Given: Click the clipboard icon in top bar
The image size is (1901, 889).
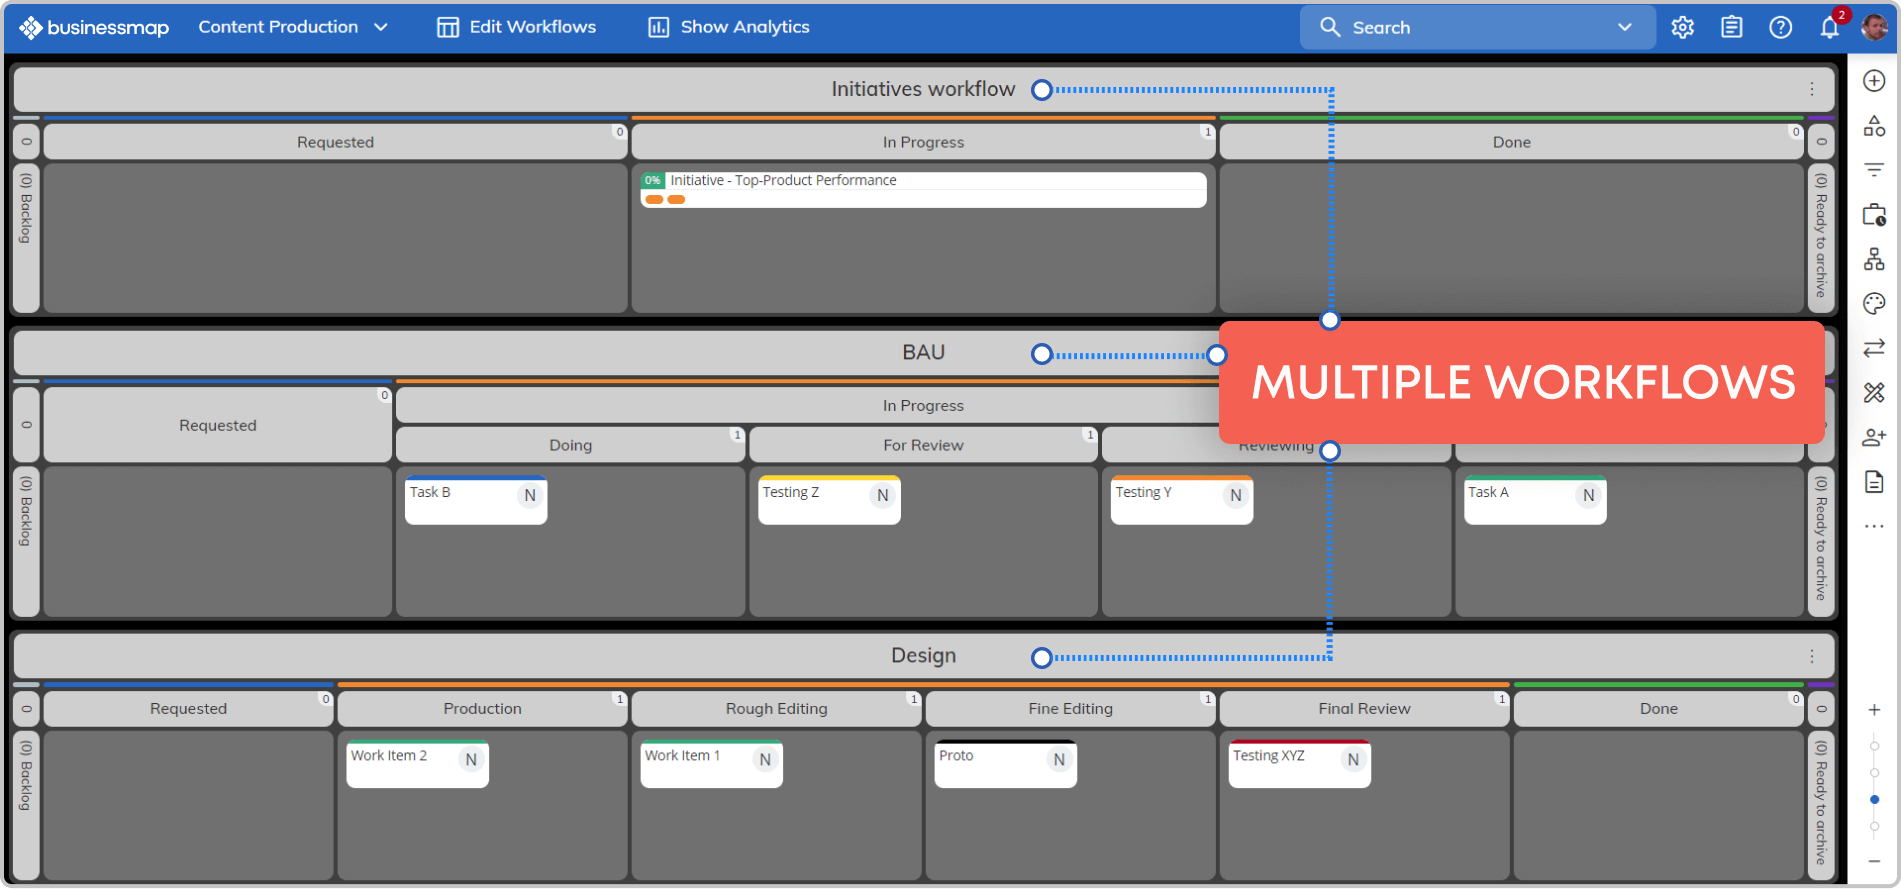Looking at the screenshot, I should click(1732, 27).
